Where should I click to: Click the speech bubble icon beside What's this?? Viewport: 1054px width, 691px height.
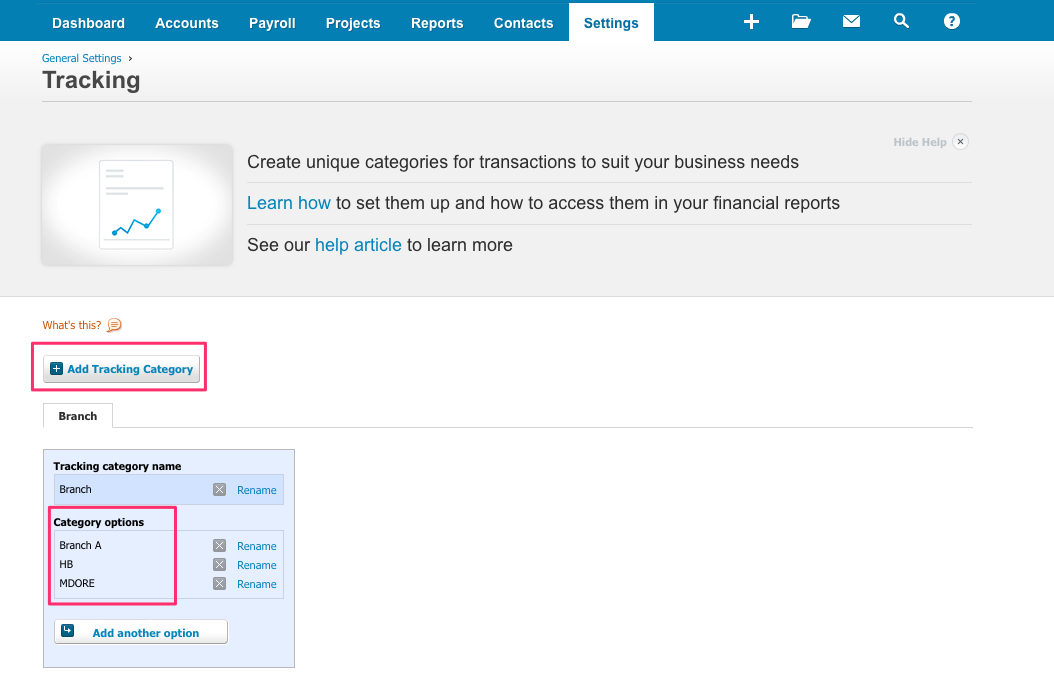point(114,325)
